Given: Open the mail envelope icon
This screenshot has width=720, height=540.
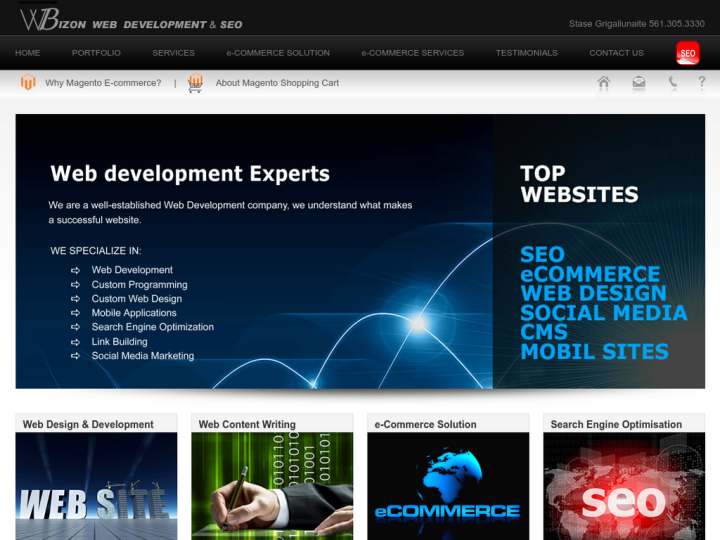Looking at the screenshot, I should pyautogui.click(x=638, y=83).
